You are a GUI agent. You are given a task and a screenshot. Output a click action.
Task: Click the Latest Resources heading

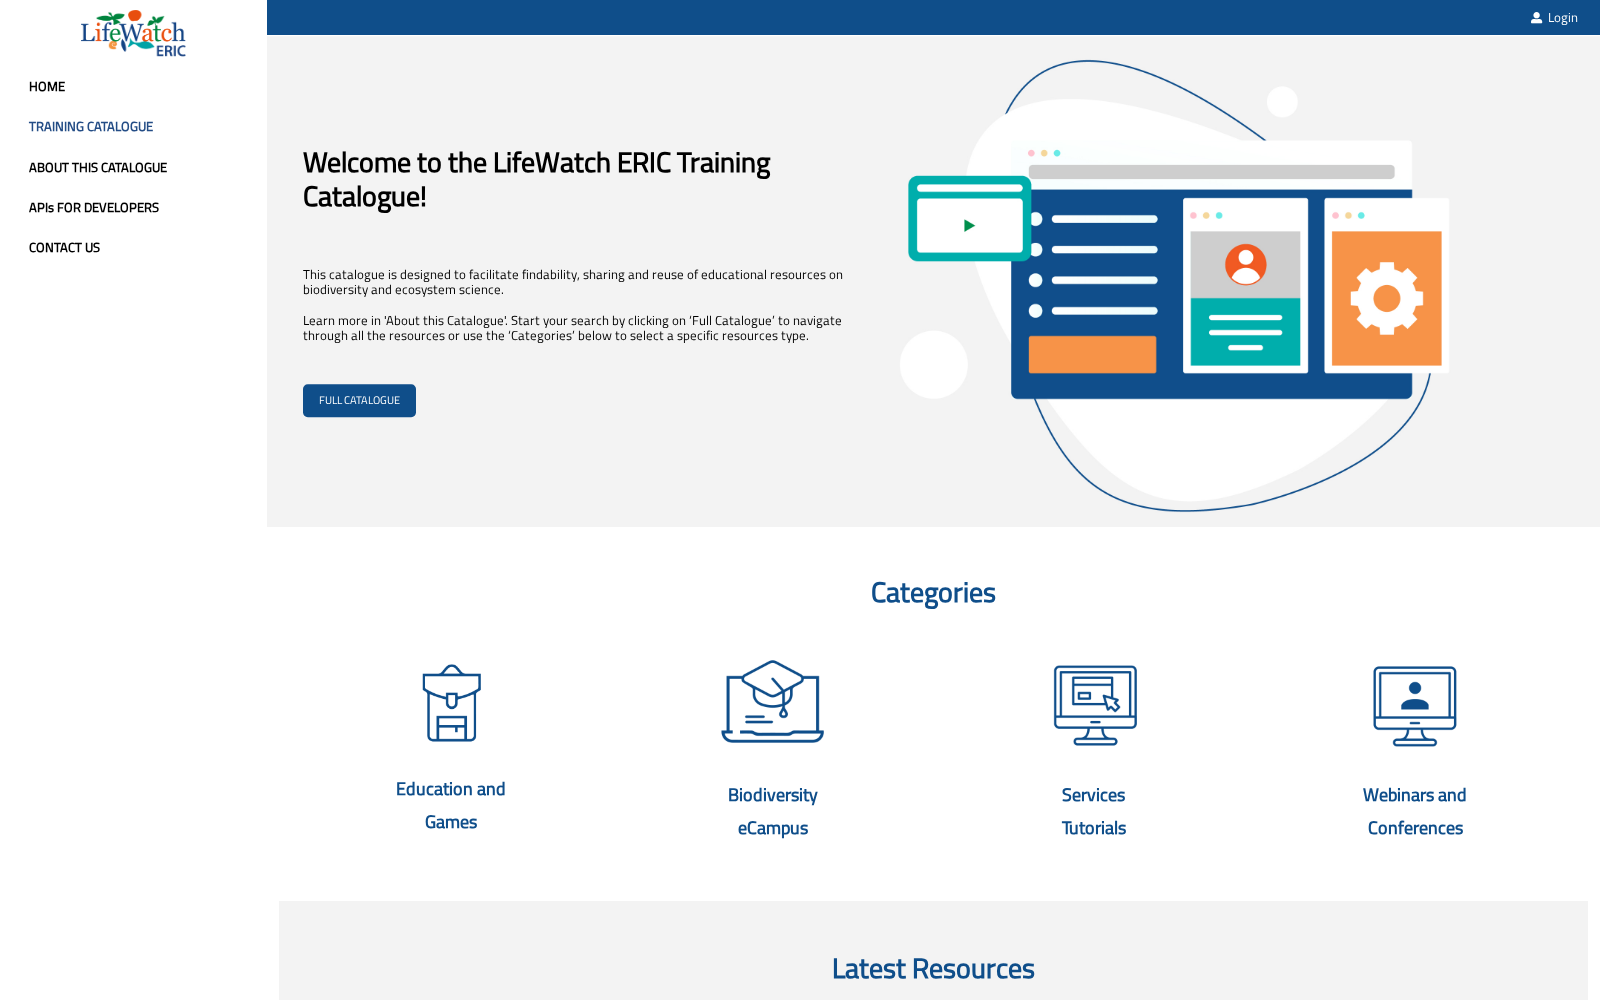point(933,969)
